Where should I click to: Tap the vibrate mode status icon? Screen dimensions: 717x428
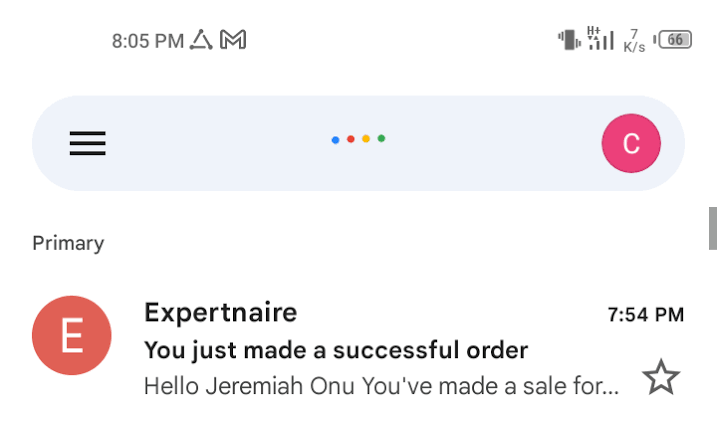(x=569, y=39)
